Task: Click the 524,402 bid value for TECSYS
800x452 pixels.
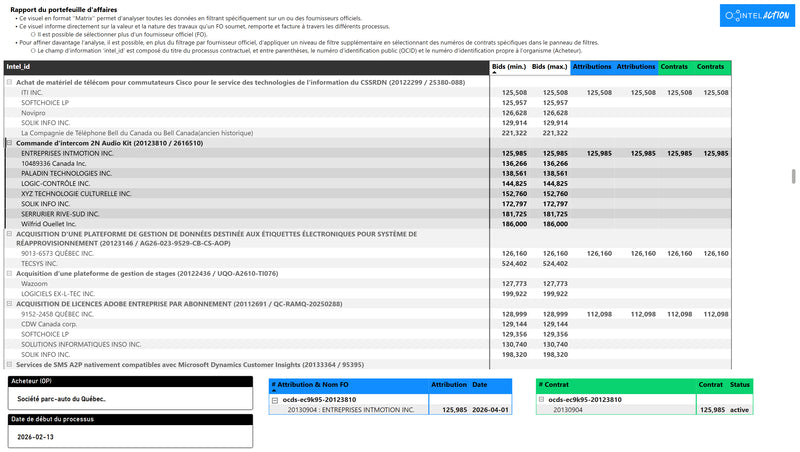Action: tap(514, 264)
